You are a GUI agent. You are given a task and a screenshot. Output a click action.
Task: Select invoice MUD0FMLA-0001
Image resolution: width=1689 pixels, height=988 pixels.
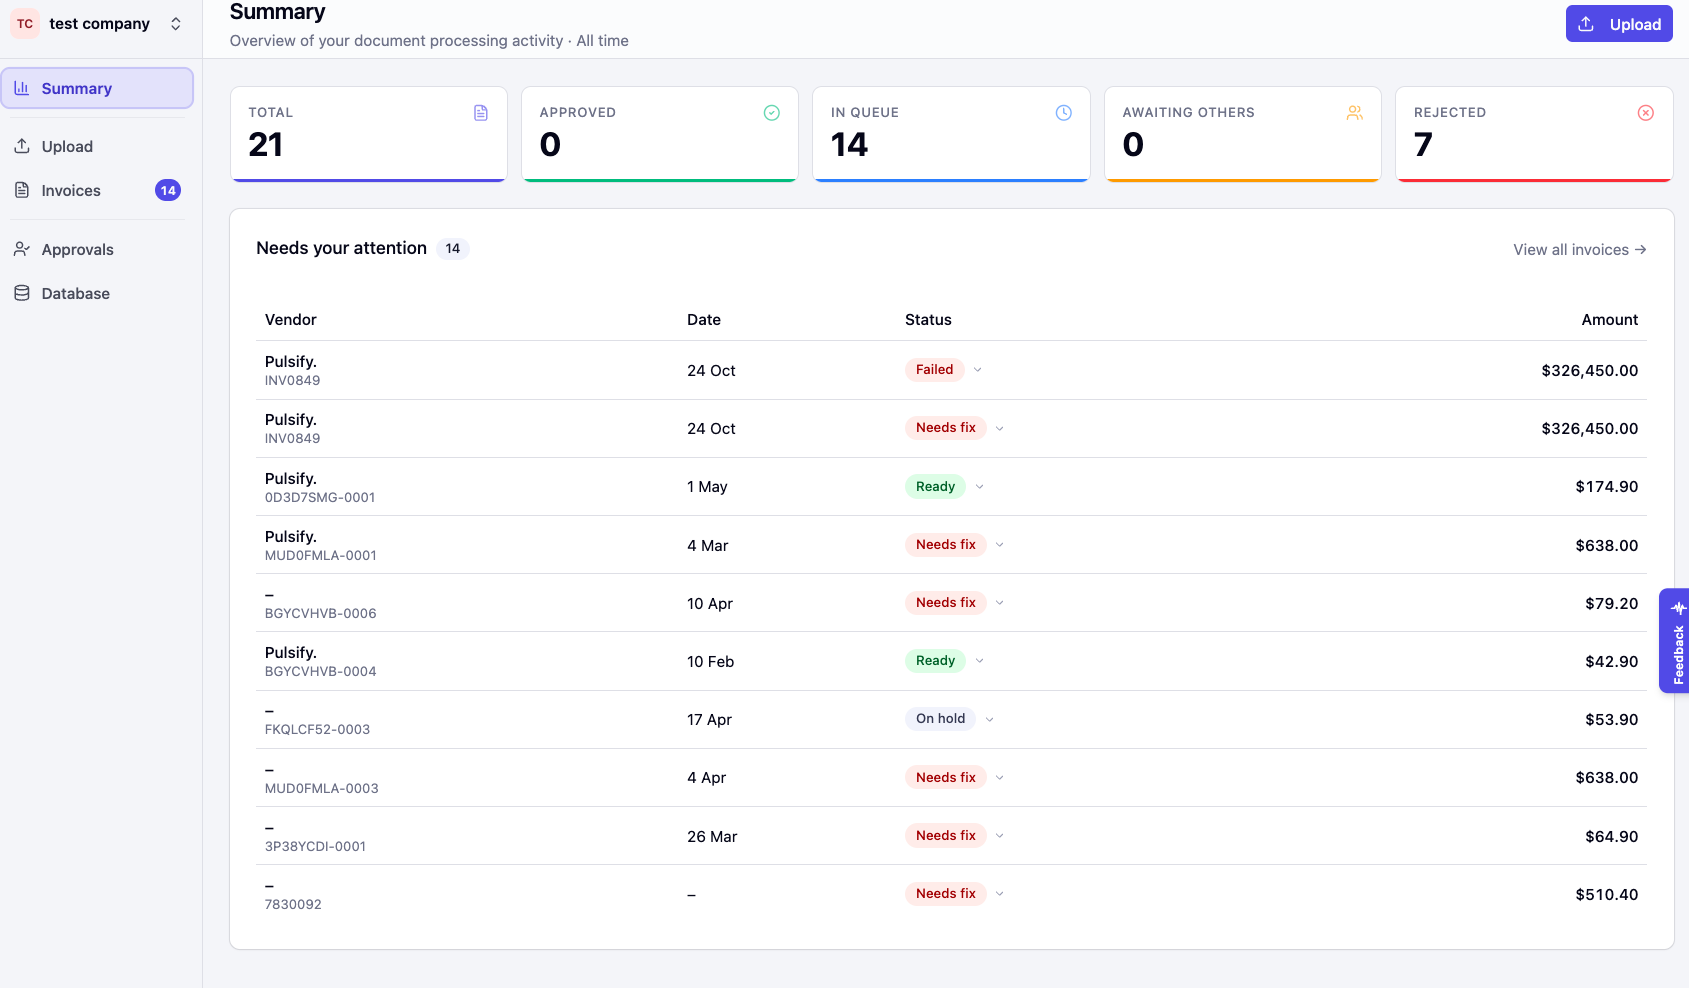[321, 555]
